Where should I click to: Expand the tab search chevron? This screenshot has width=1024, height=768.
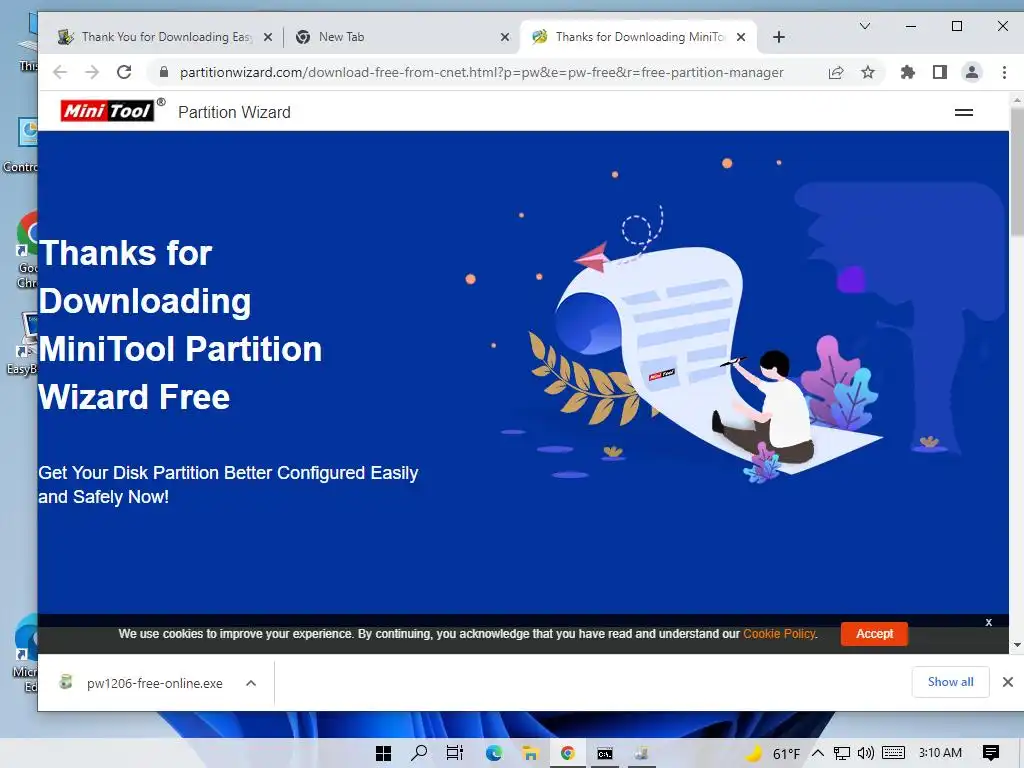click(865, 26)
